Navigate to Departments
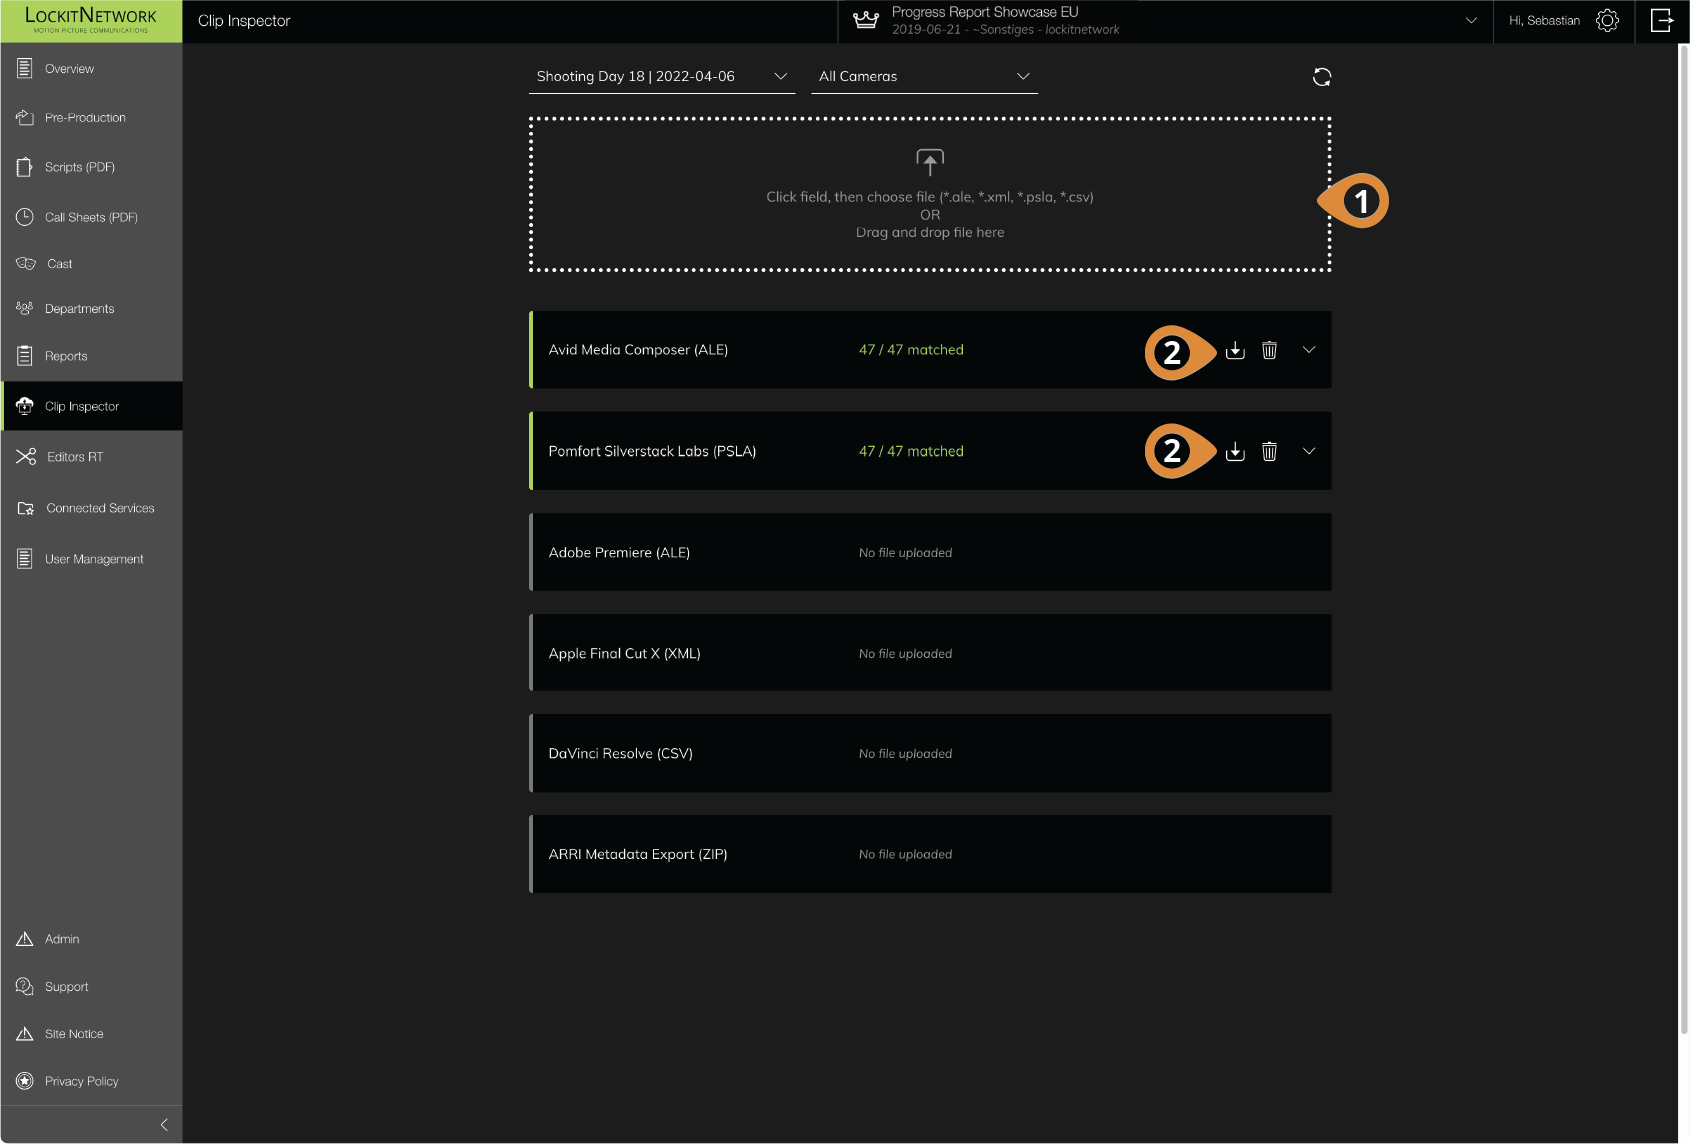The height and width of the screenshot is (1145, 1690). tap(91, 309)
